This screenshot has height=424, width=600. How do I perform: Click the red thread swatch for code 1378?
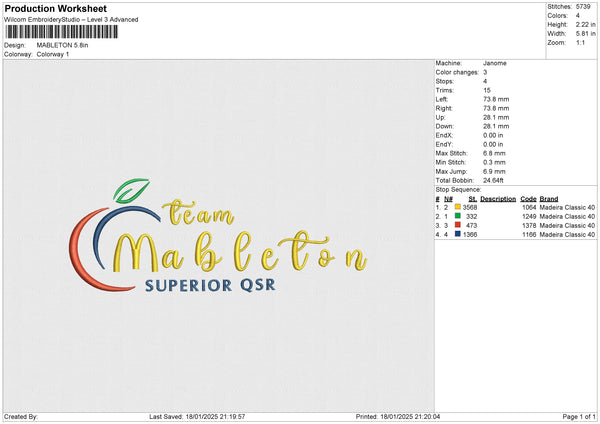click(x=458, y=225)
